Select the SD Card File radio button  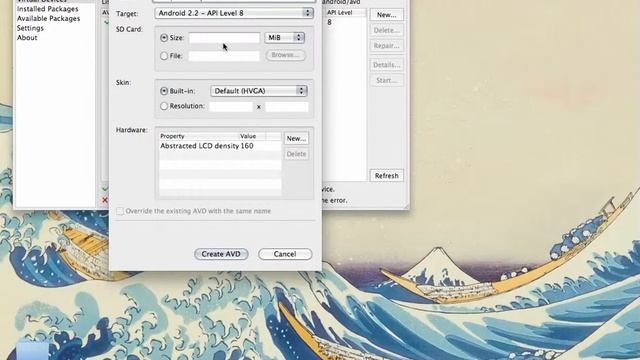coord(164,56)
